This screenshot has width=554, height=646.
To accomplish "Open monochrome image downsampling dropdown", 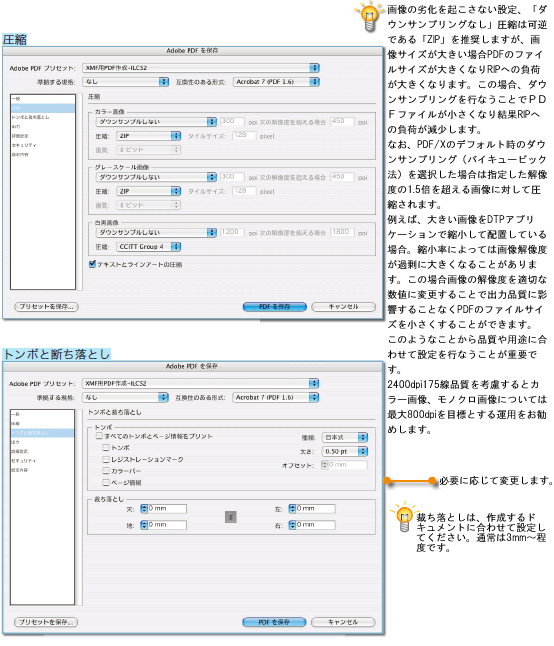I will 156,232.
